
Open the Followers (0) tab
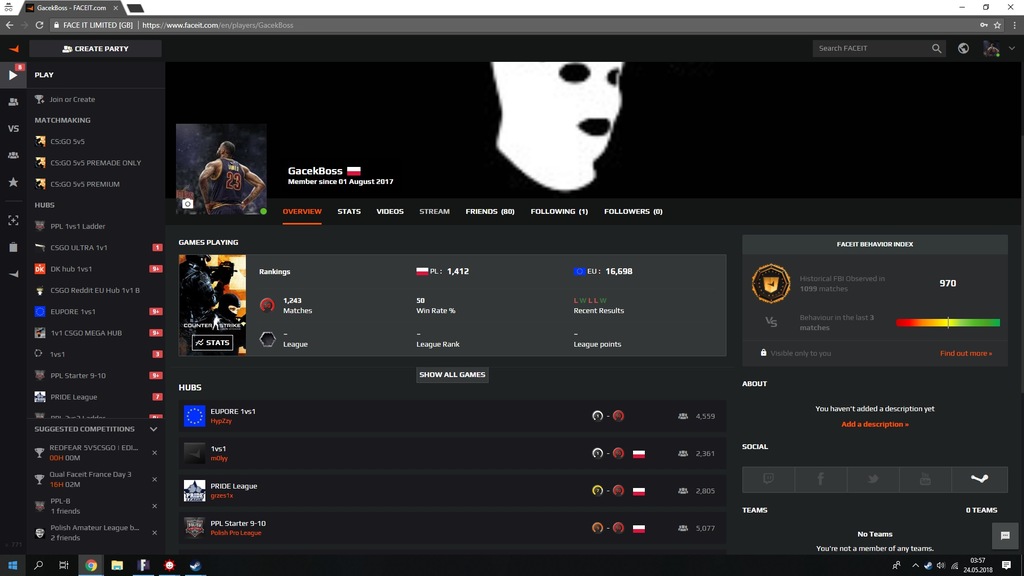click(x=633, y=212)
